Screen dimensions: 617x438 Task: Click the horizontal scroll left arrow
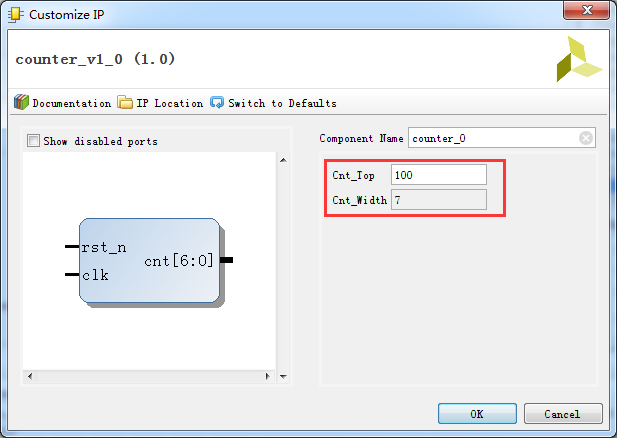[30, 376]
